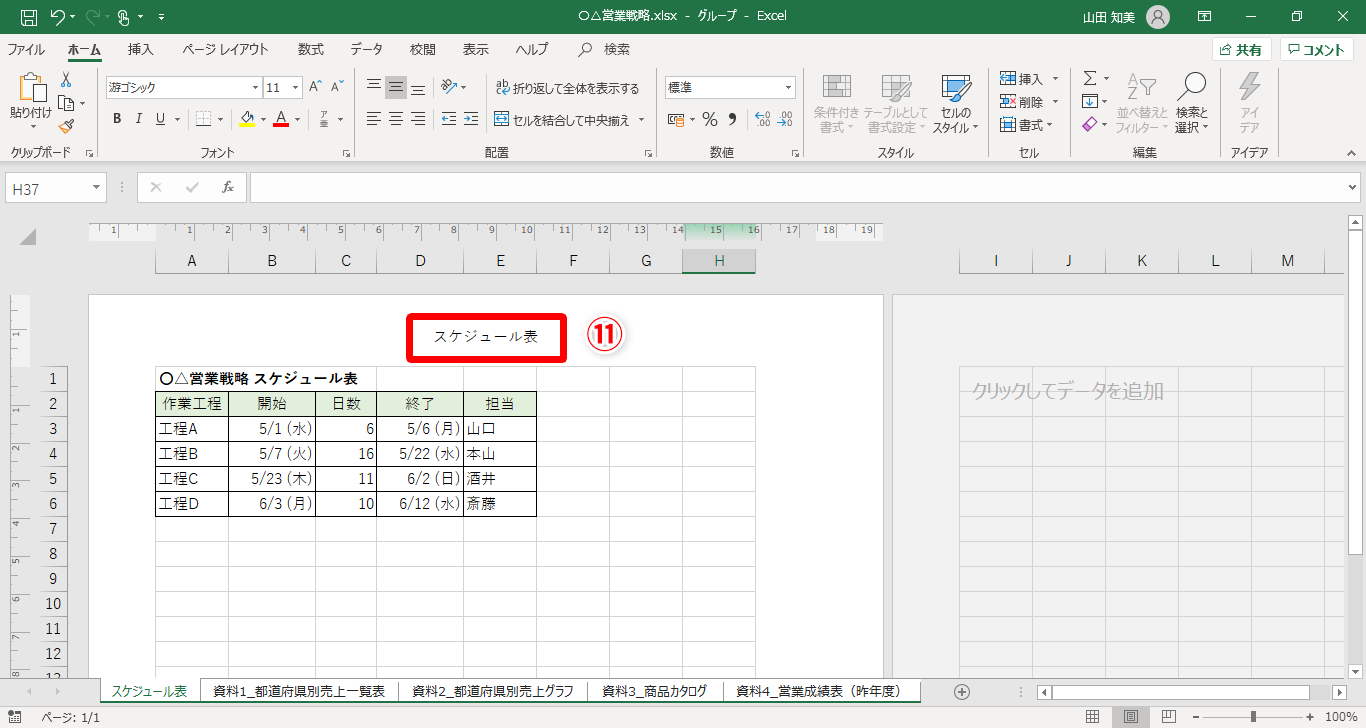Left-align the cell text
The height and width of the screenshot is (728, 1366).
click(373, 119)
